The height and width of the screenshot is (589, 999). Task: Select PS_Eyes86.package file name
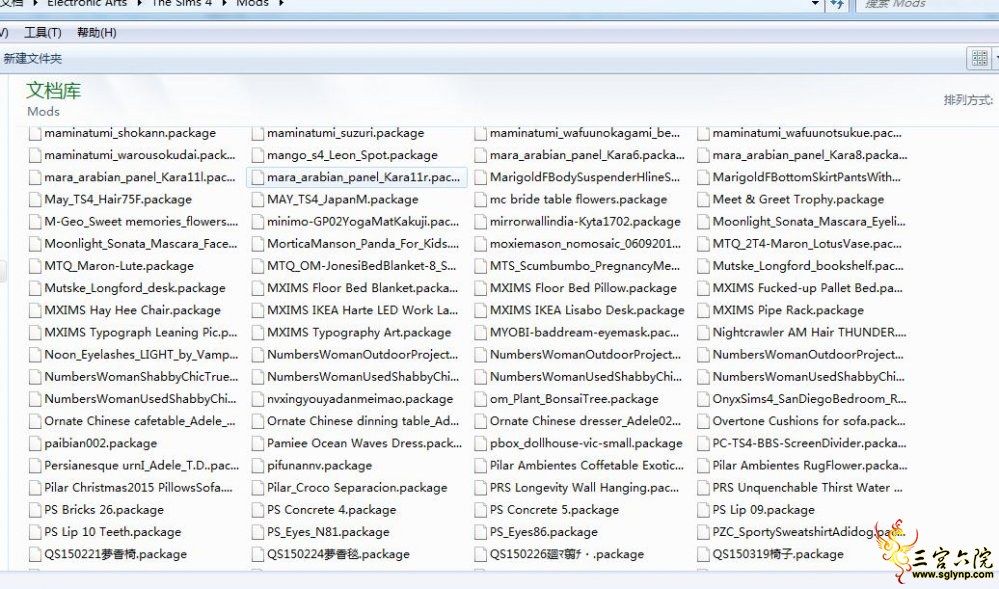click(x=543, y=532)
